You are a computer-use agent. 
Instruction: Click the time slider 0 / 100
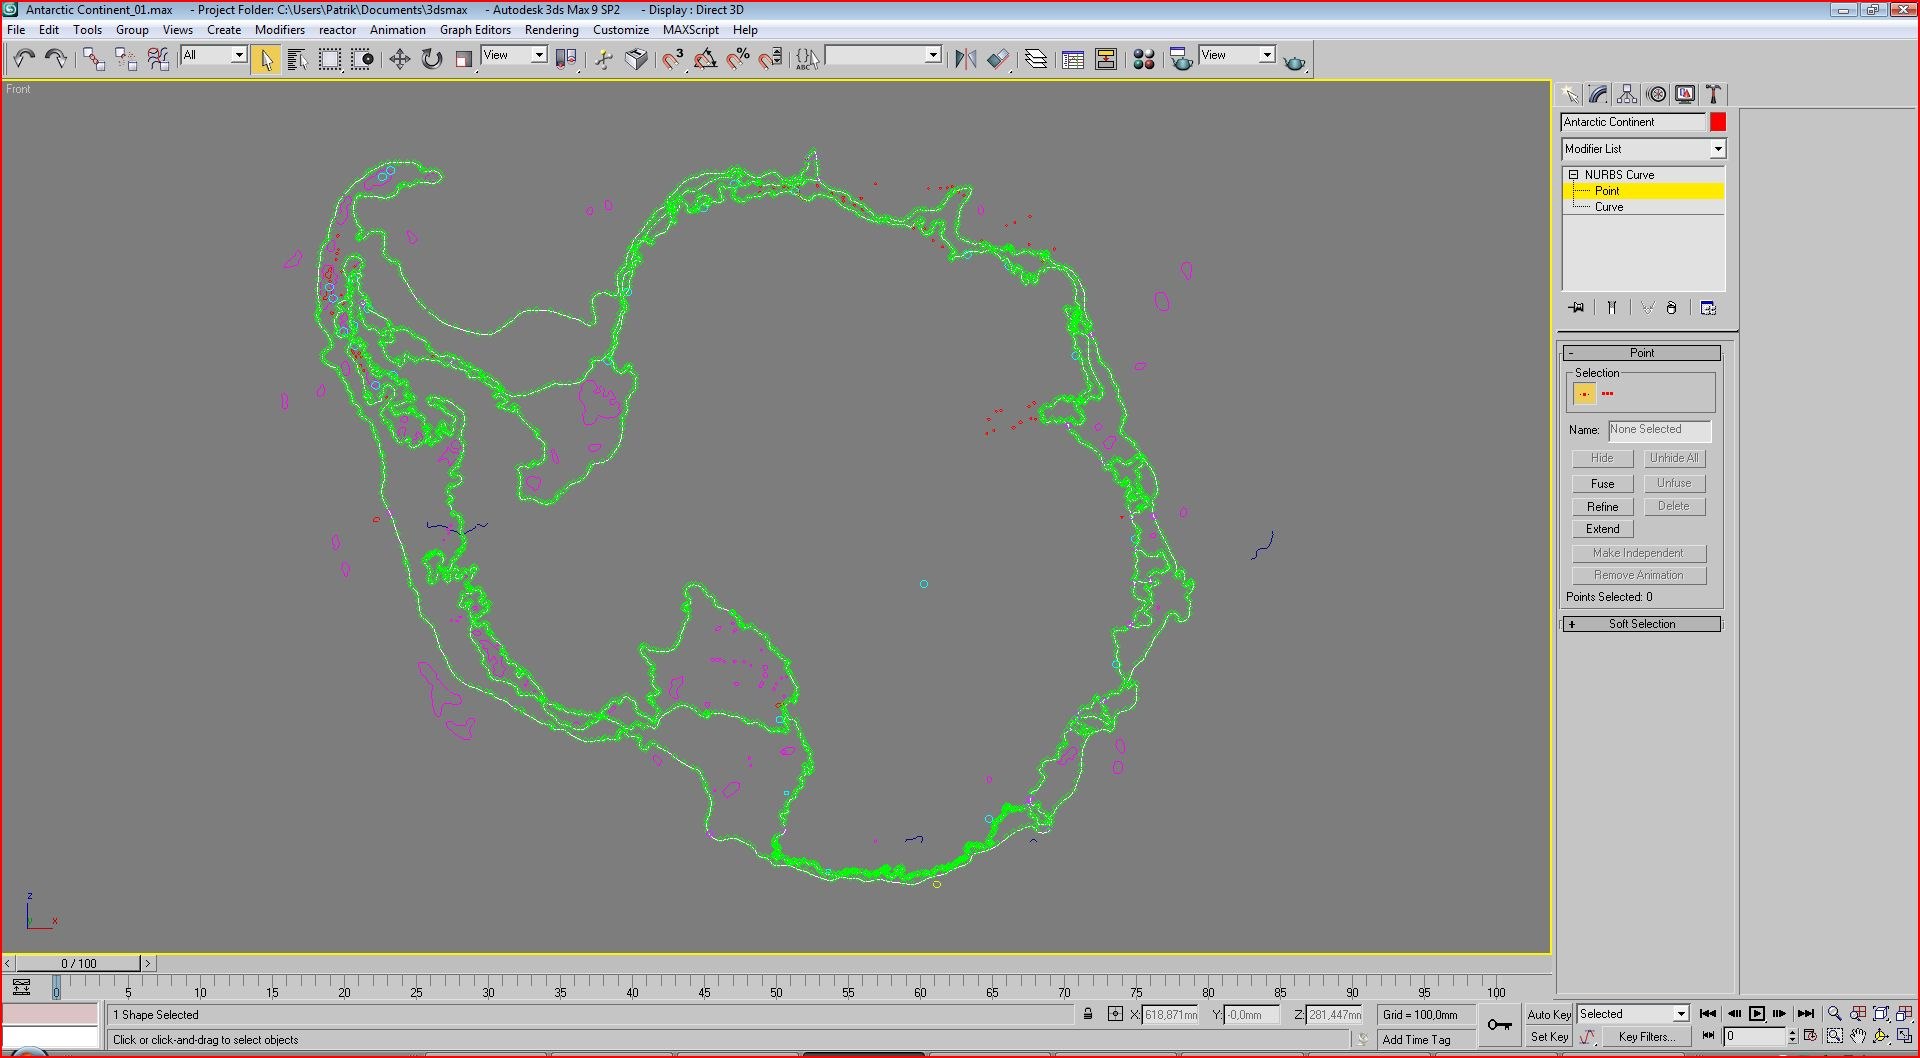(x=78, y=963)
